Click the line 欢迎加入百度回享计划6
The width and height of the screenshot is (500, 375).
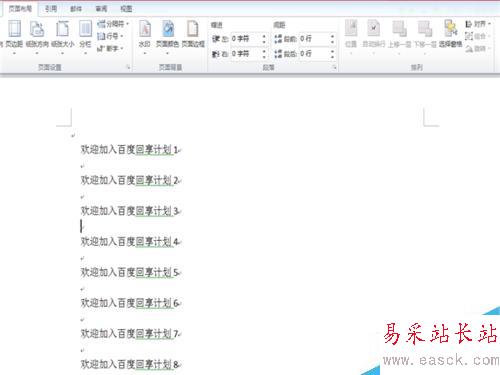[x=130, y=303]
